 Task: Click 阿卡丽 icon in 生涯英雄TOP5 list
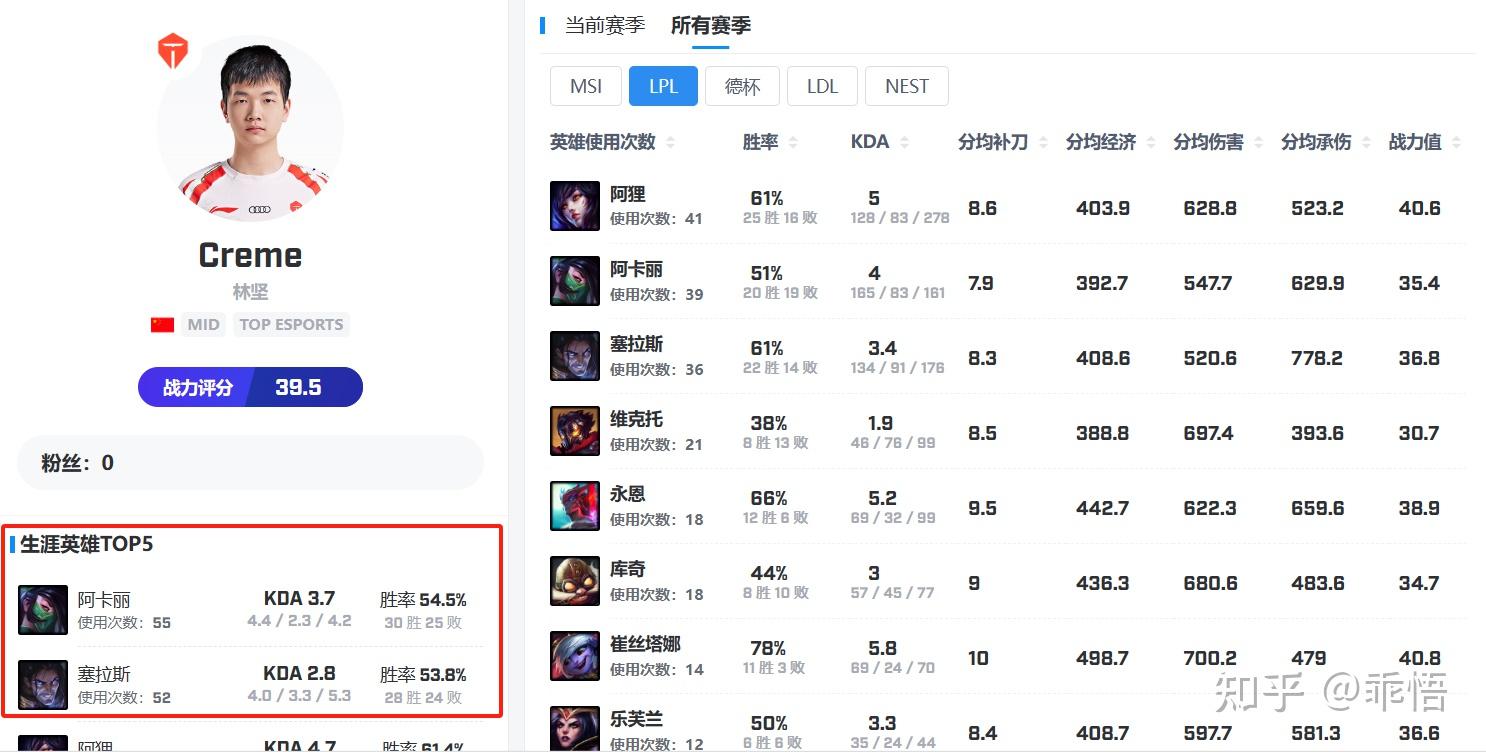[x=43, y=610]
